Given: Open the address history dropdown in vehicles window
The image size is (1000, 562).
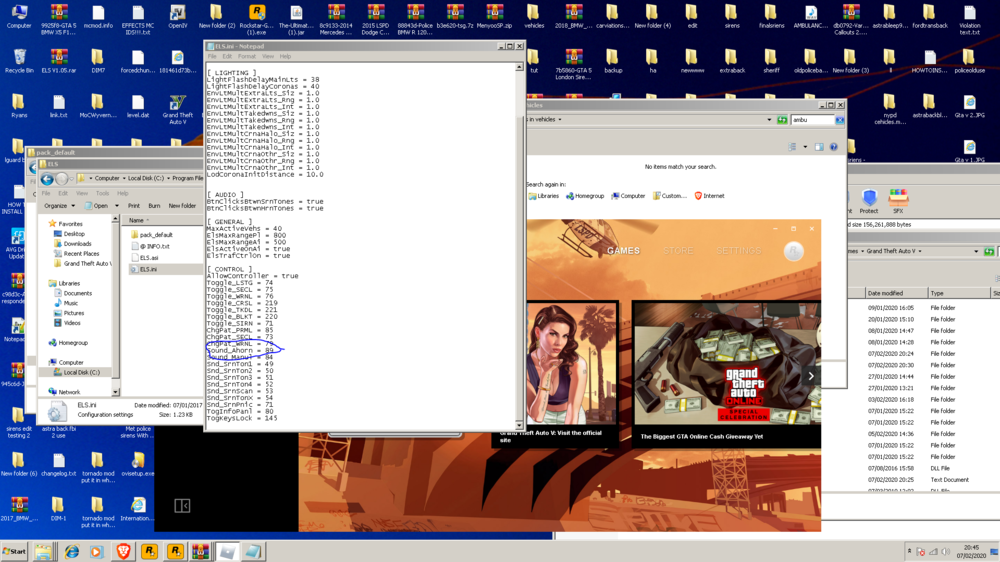Looking at the screenshot, I should (x=768, y=119).
